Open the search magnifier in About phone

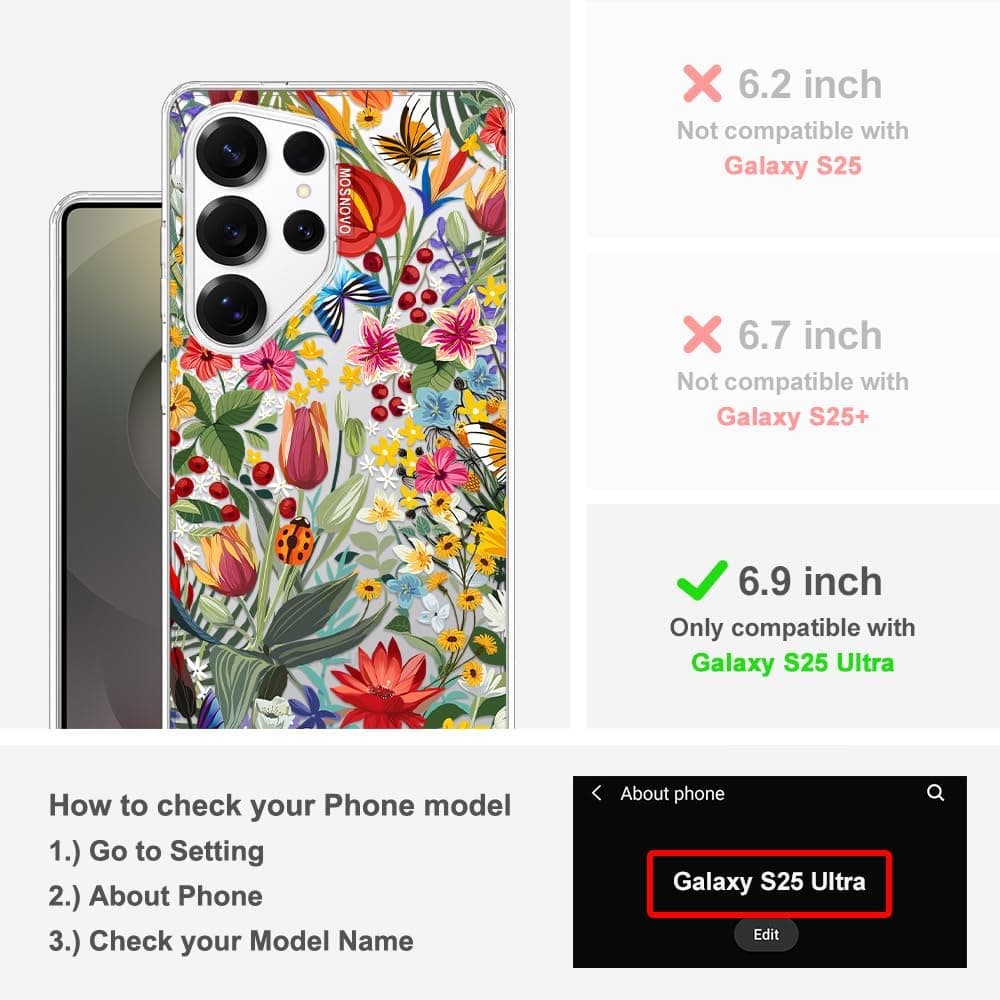[x=935, y=792]
